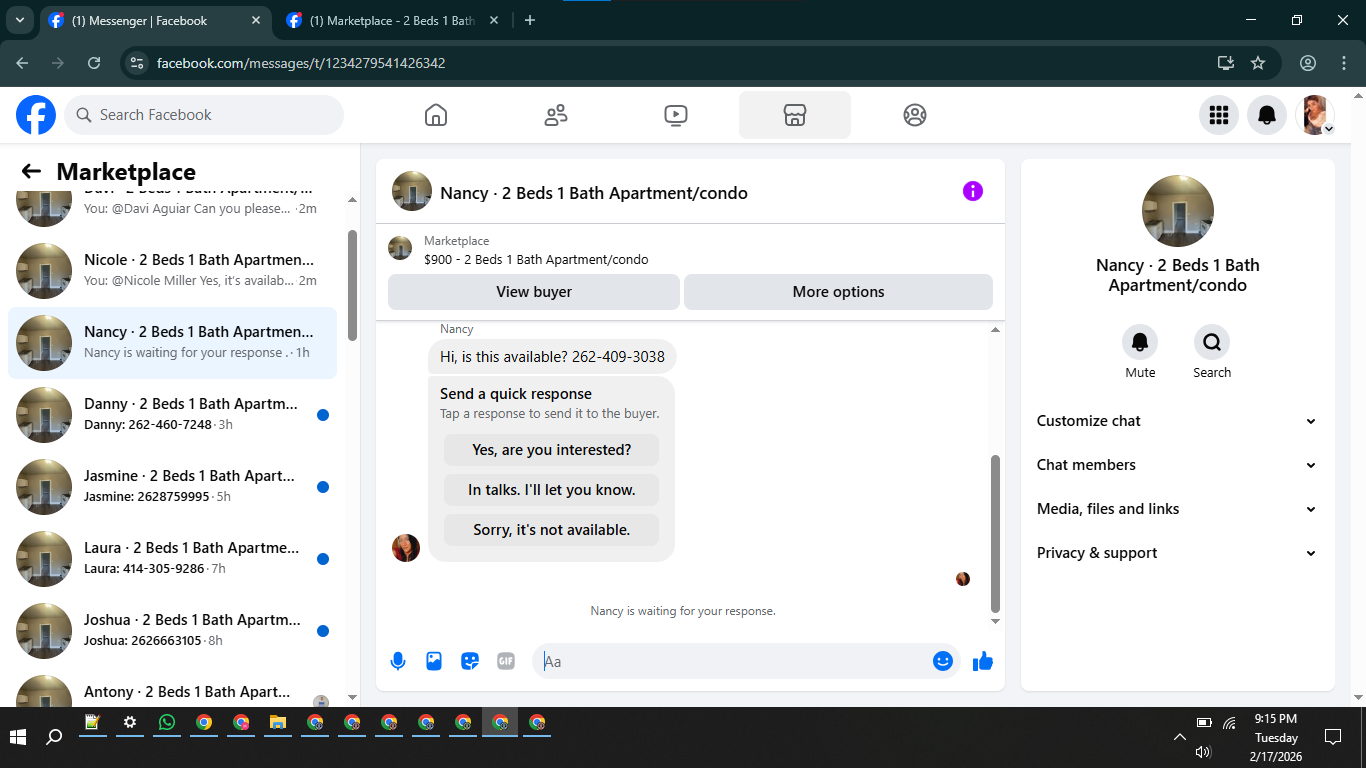The height and width of the screenshot is (768, 1366).
Task: Open the account profile picture menu
Action: (1315, 115)
